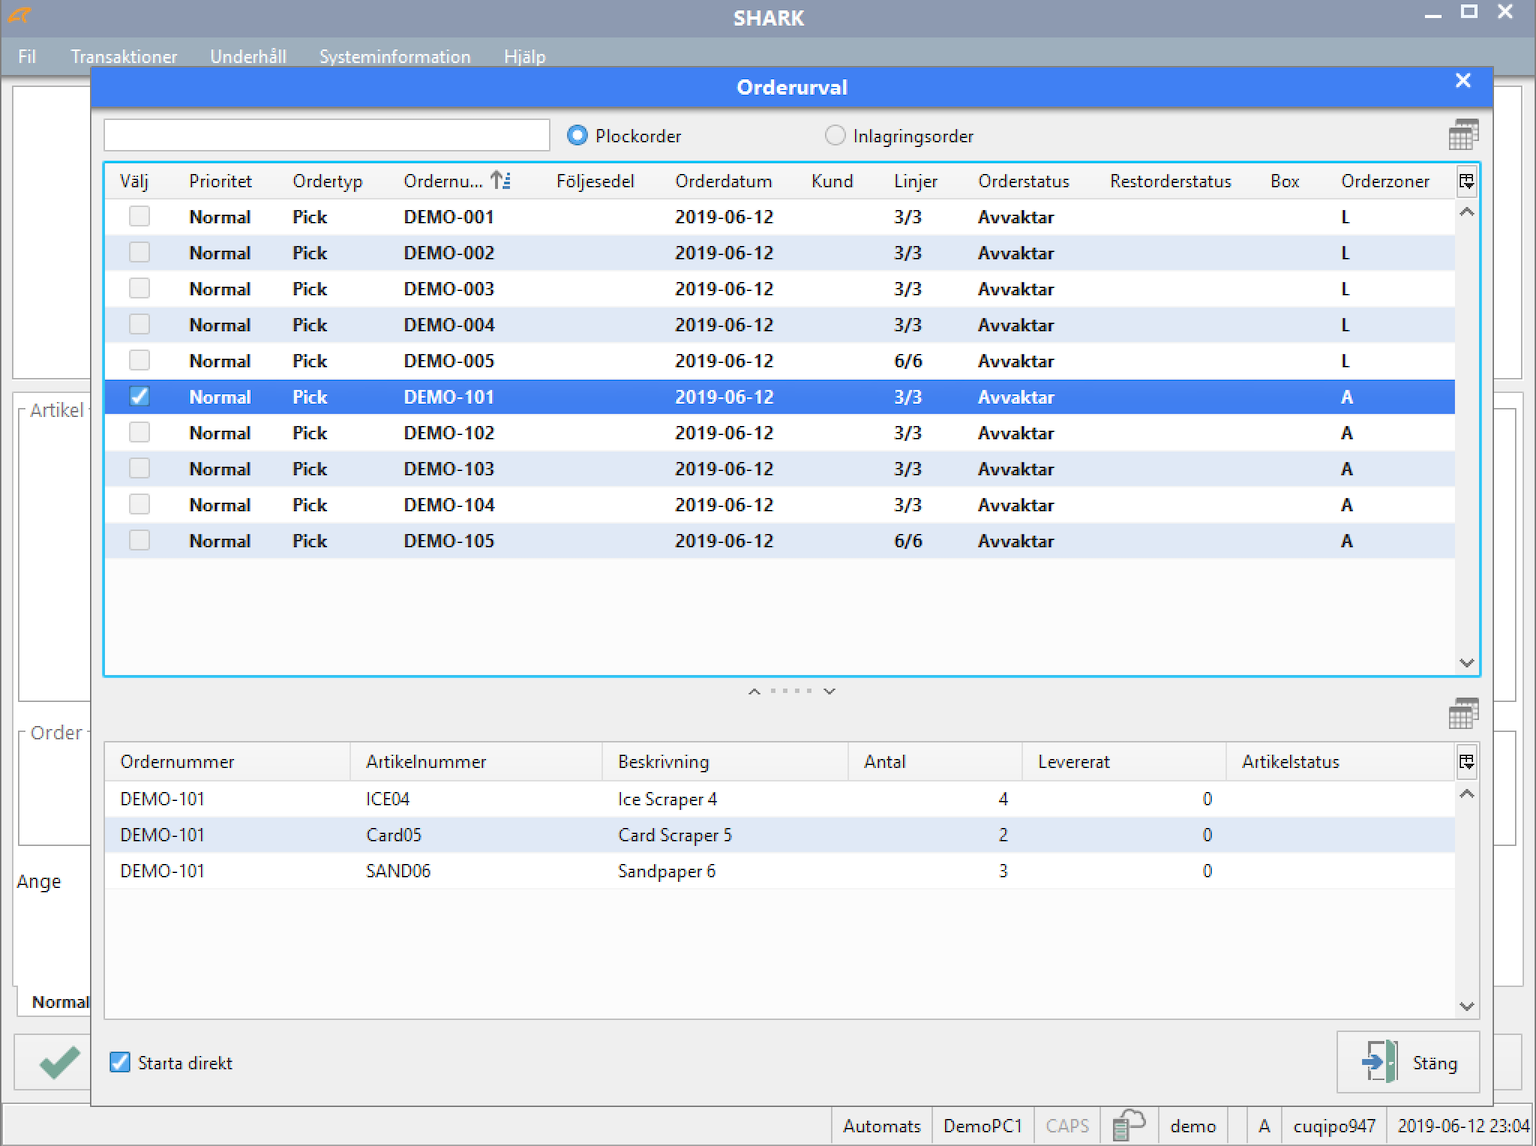Click the demo user status entry

[x=1192, y=1125]
